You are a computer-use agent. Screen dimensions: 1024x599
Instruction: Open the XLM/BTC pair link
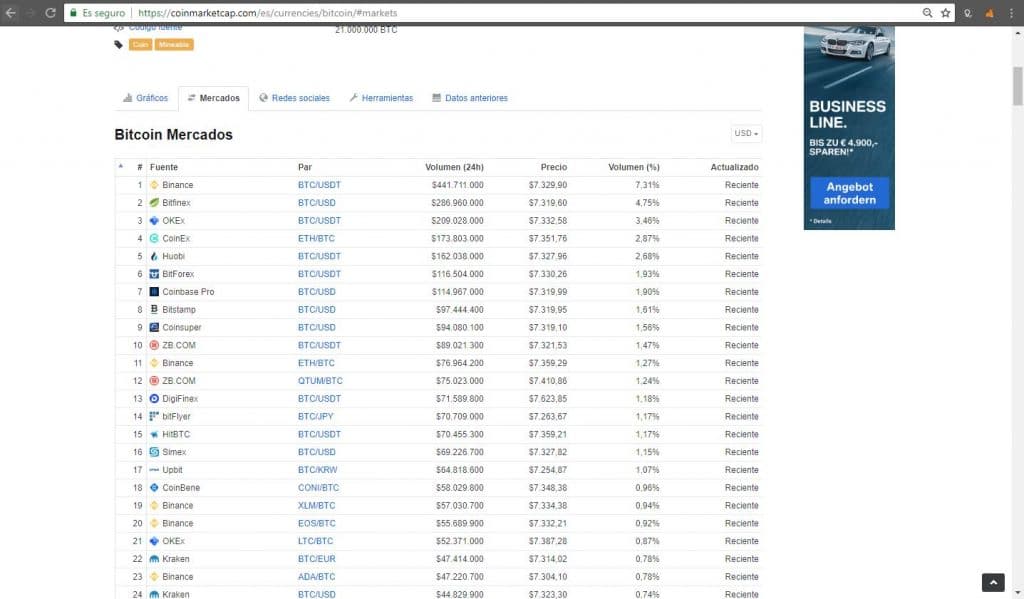click(x=317, y=506)
